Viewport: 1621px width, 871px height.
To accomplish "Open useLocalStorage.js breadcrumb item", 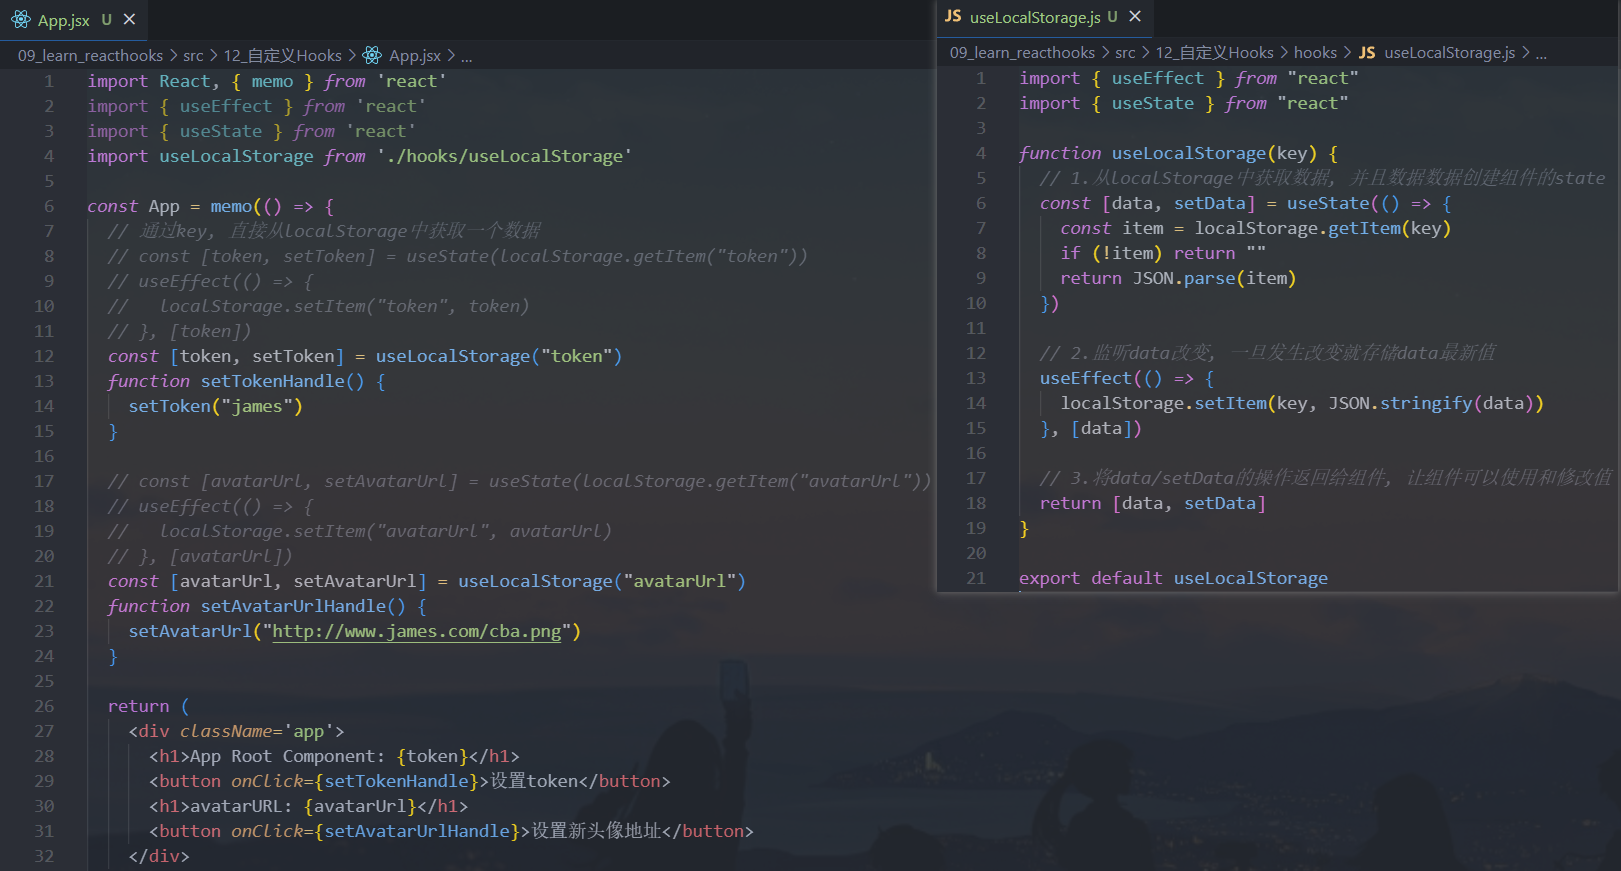I will click(1450, 53).
